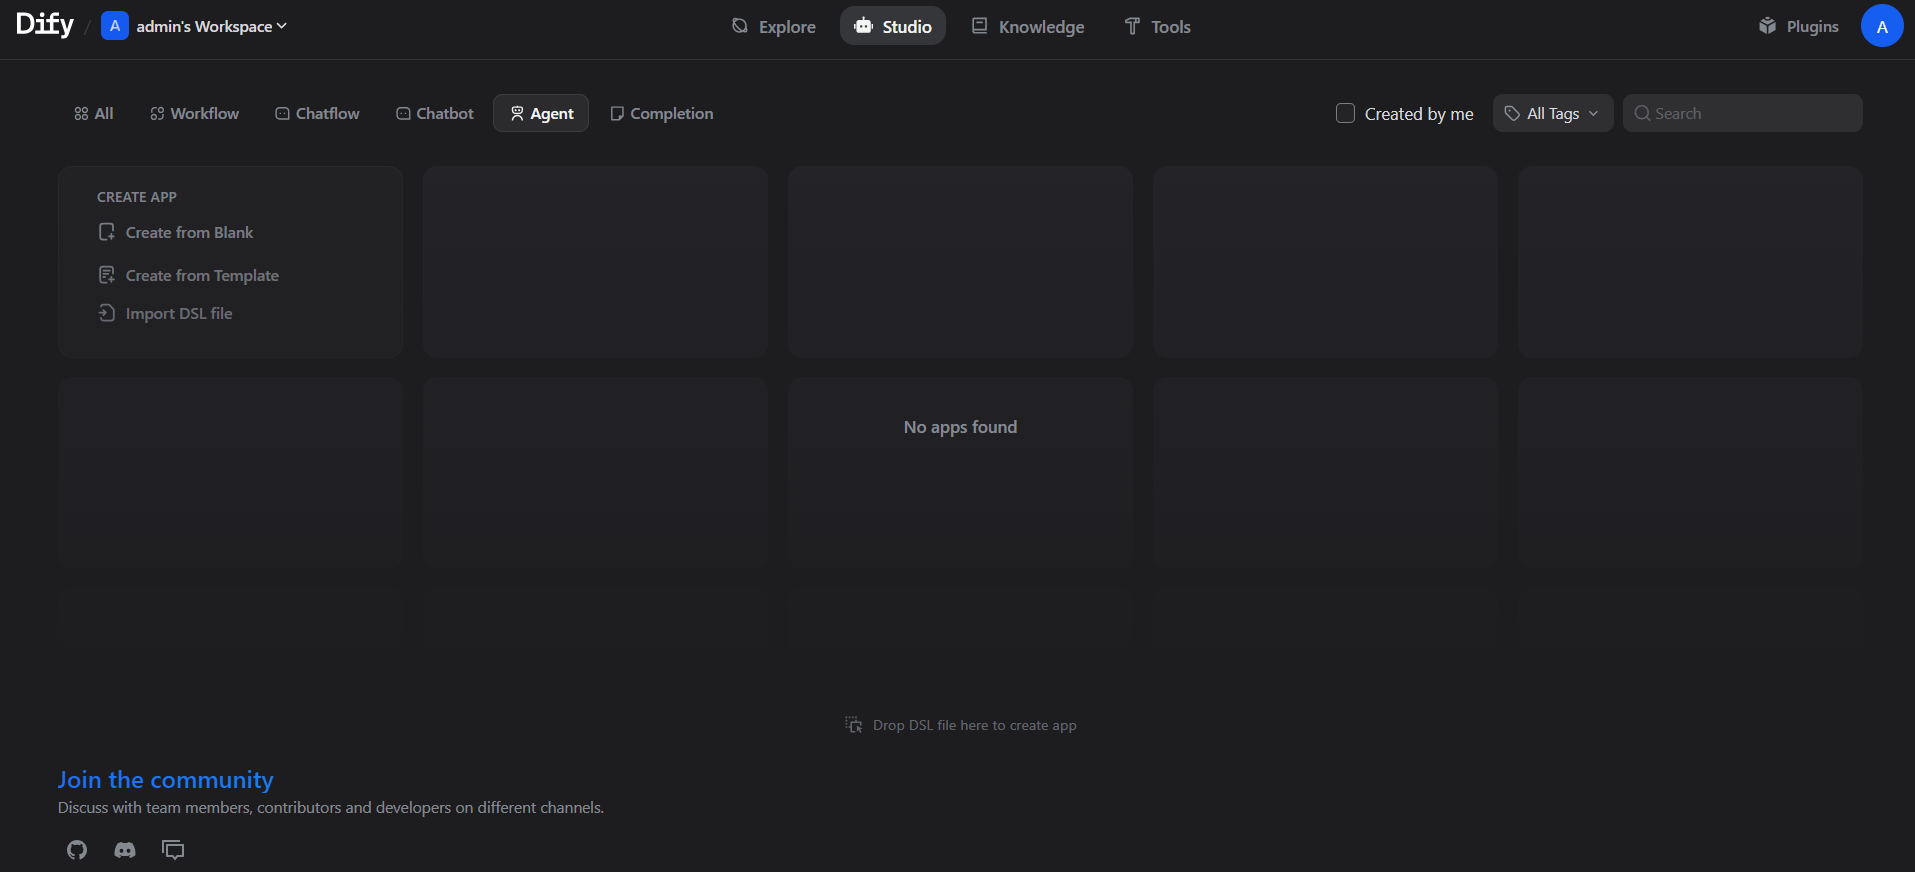Focus the Search apps input field
Viewport: 1915px width, 872px height.
click(1752, 114)
